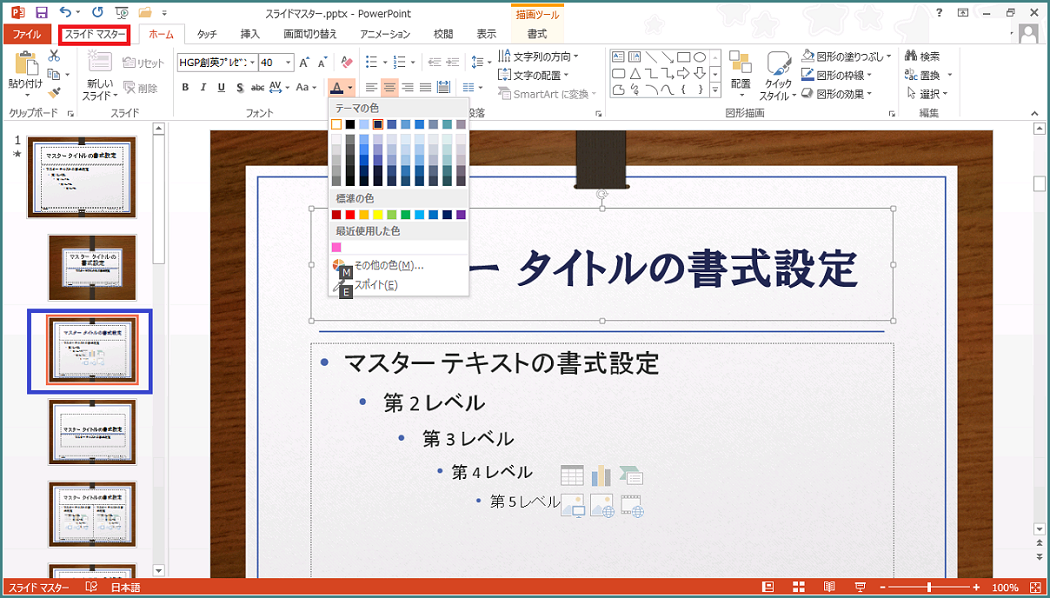Open the Aa change case dropdown
Screen dimensions: 1050x598
pyautogui.click(x=306, y=87)
